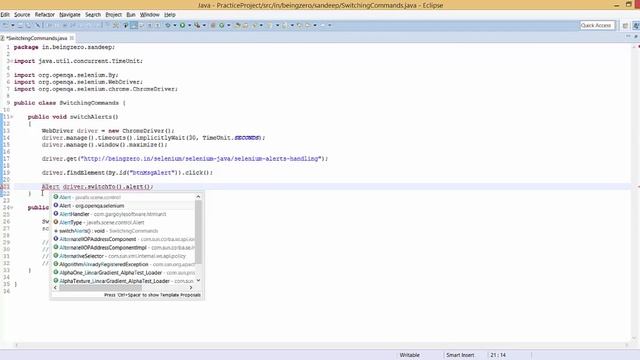Open the Navigate menu
640x360 pixels.
[x=70, y=15]
